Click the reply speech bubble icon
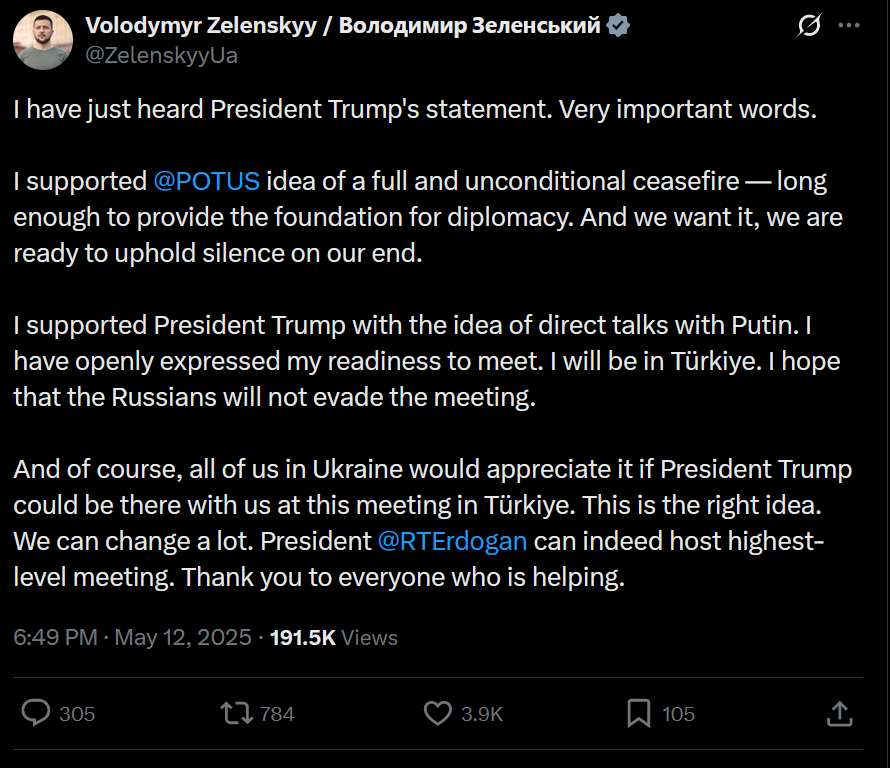 [36, 713]
